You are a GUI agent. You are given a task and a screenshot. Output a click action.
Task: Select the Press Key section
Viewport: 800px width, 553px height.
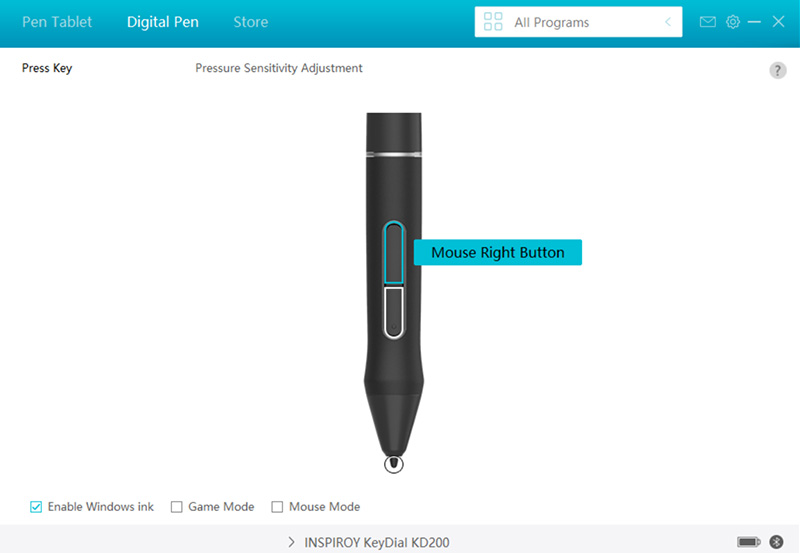(x=47, y=68)
